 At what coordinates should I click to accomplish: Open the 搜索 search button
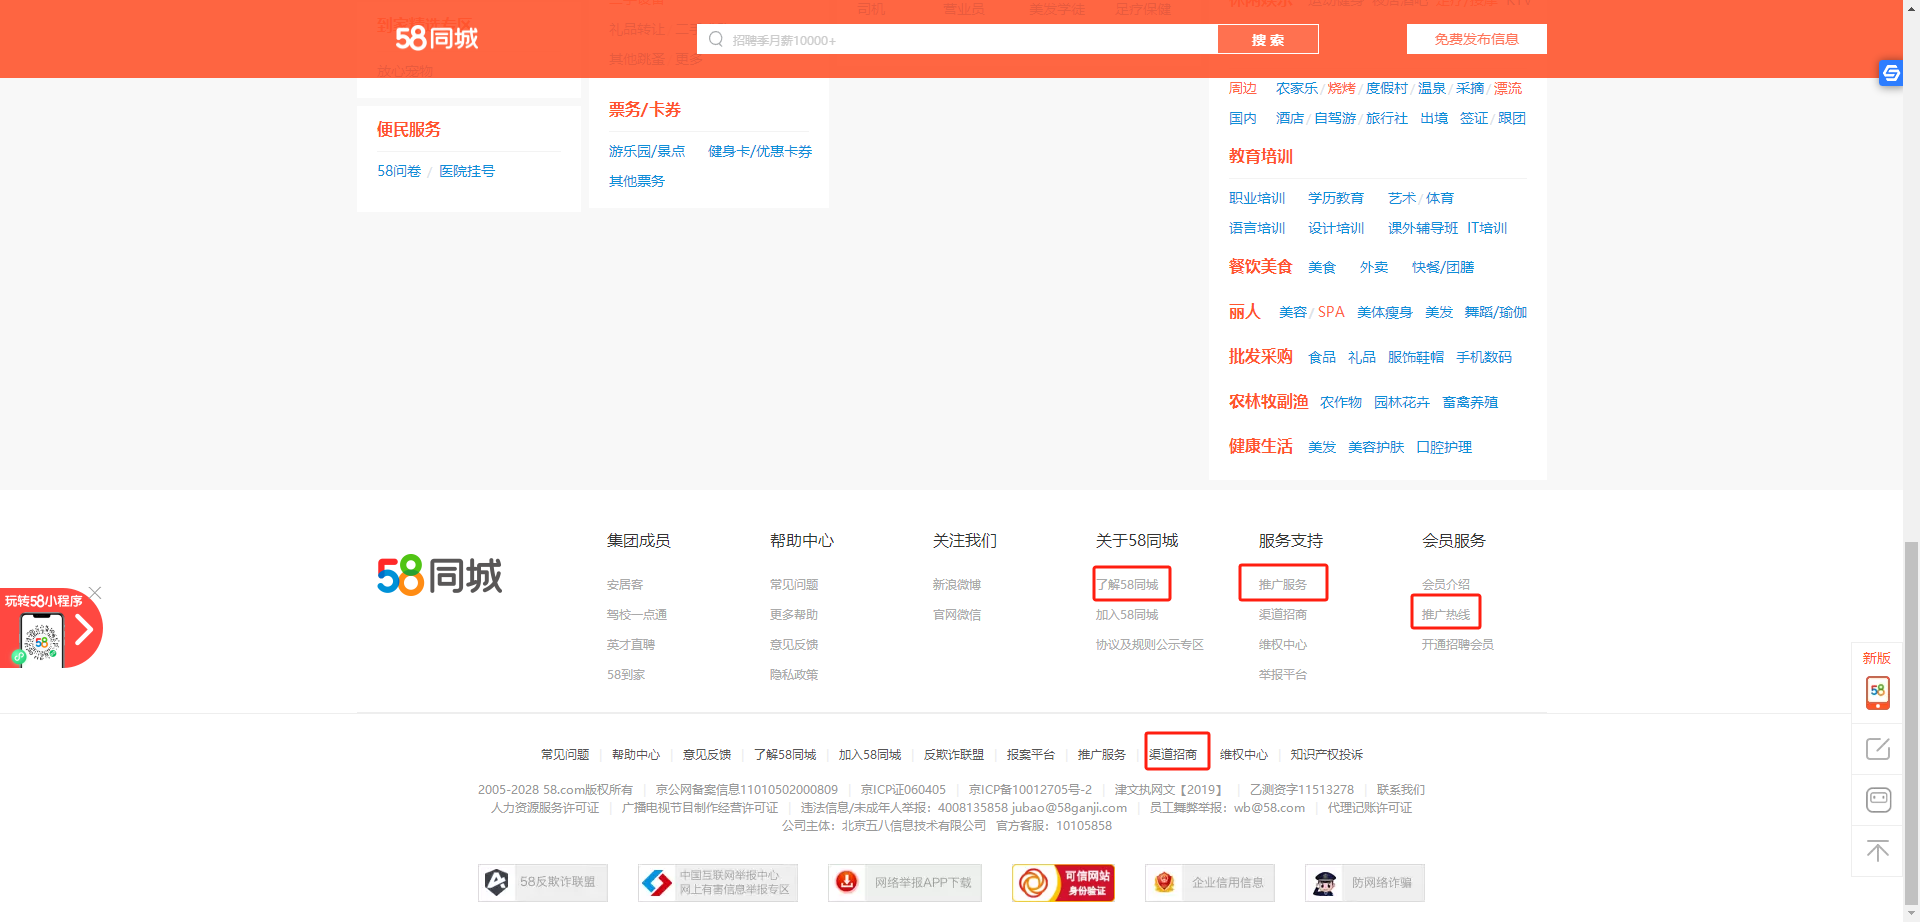(1267, 38)
